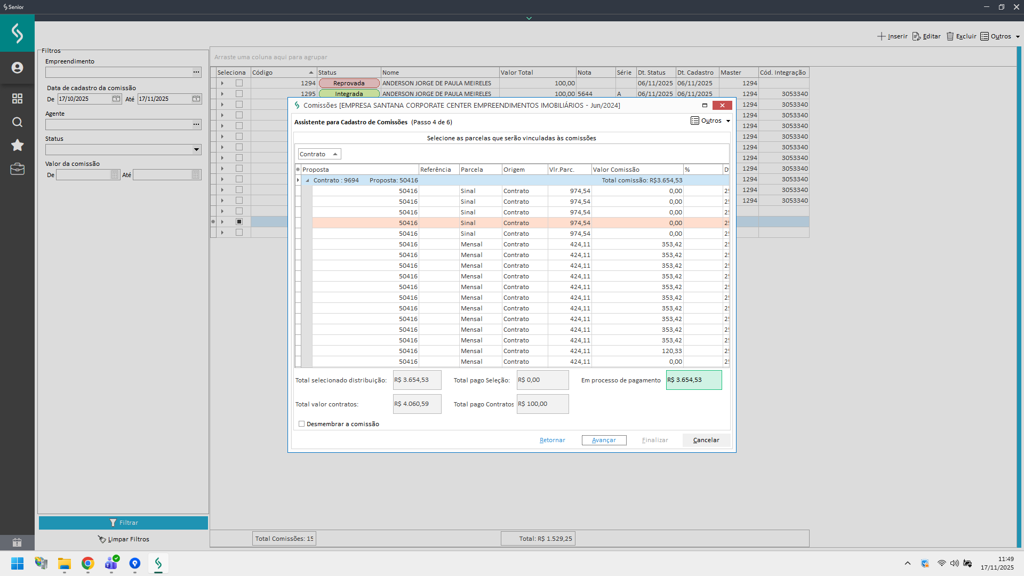Tick the Seleciona checkbox for row 1295
The height and width of the screenshot is (576, 1024).
(239, 94)
